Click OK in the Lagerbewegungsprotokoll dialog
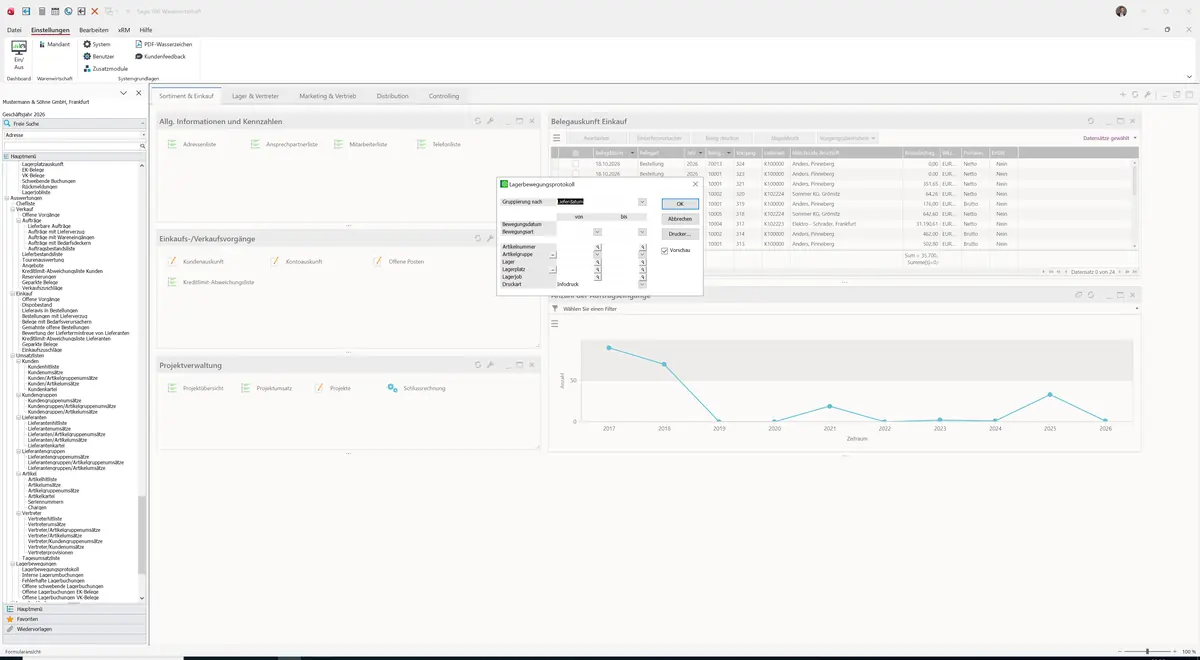Viewport: 1200px width, 660px height. point(680,204)
